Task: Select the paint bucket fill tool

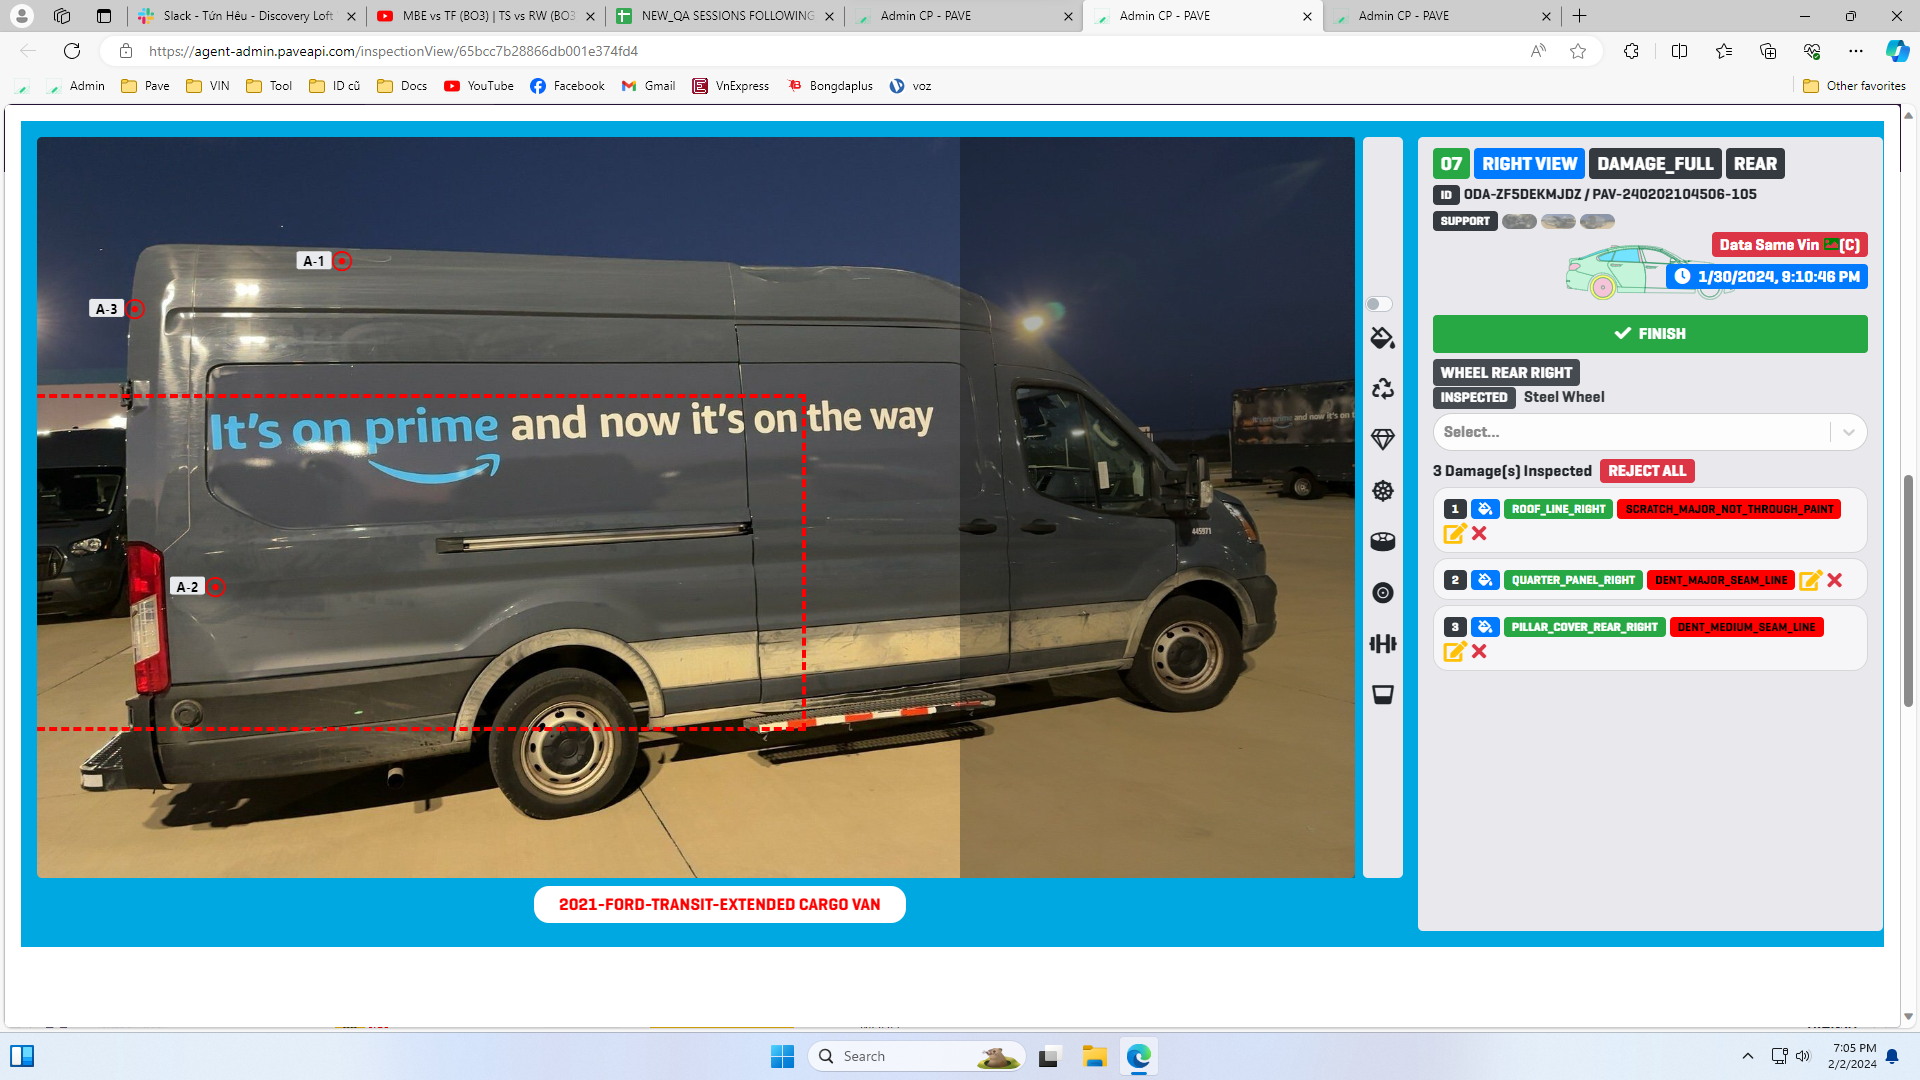Action: [1382, 338]
